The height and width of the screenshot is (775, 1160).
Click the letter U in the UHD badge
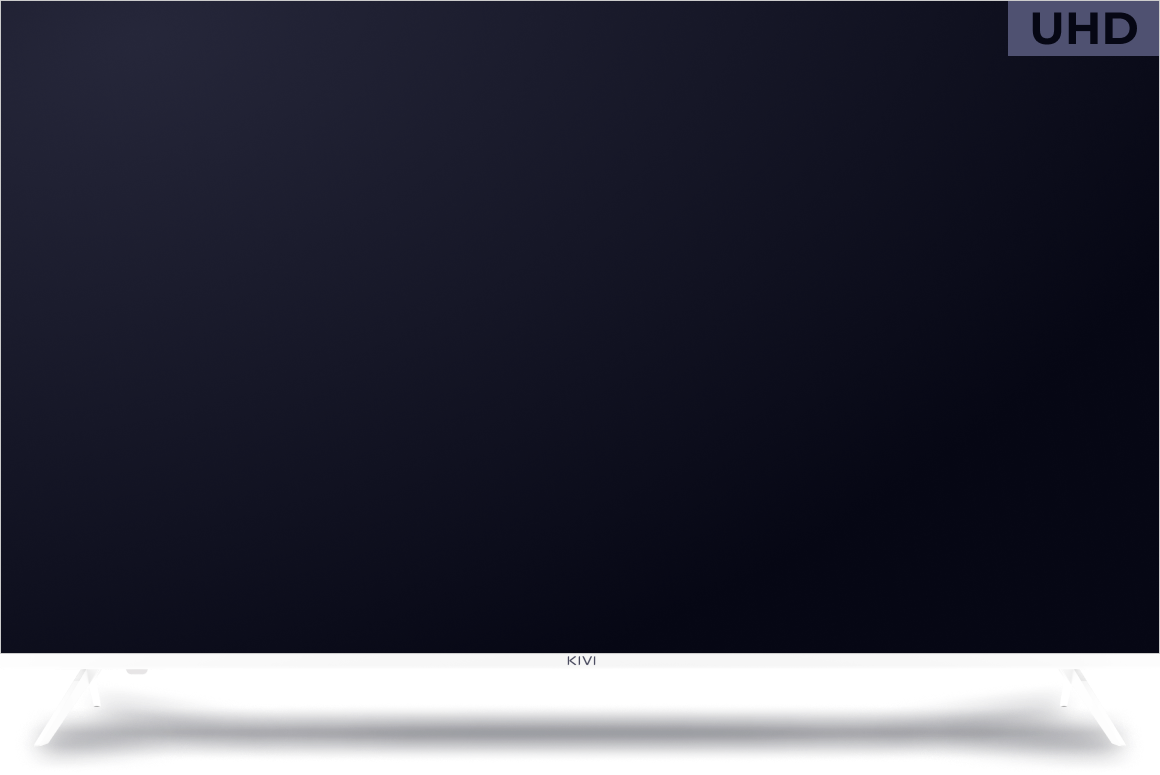[1048, 29]
